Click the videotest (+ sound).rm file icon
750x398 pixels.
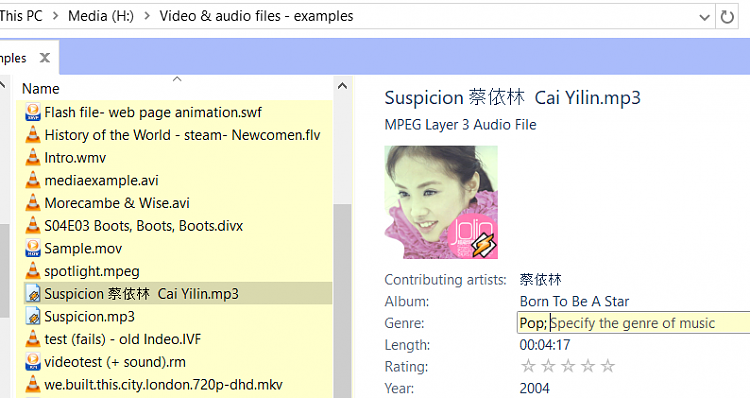(x=33, y=362)
